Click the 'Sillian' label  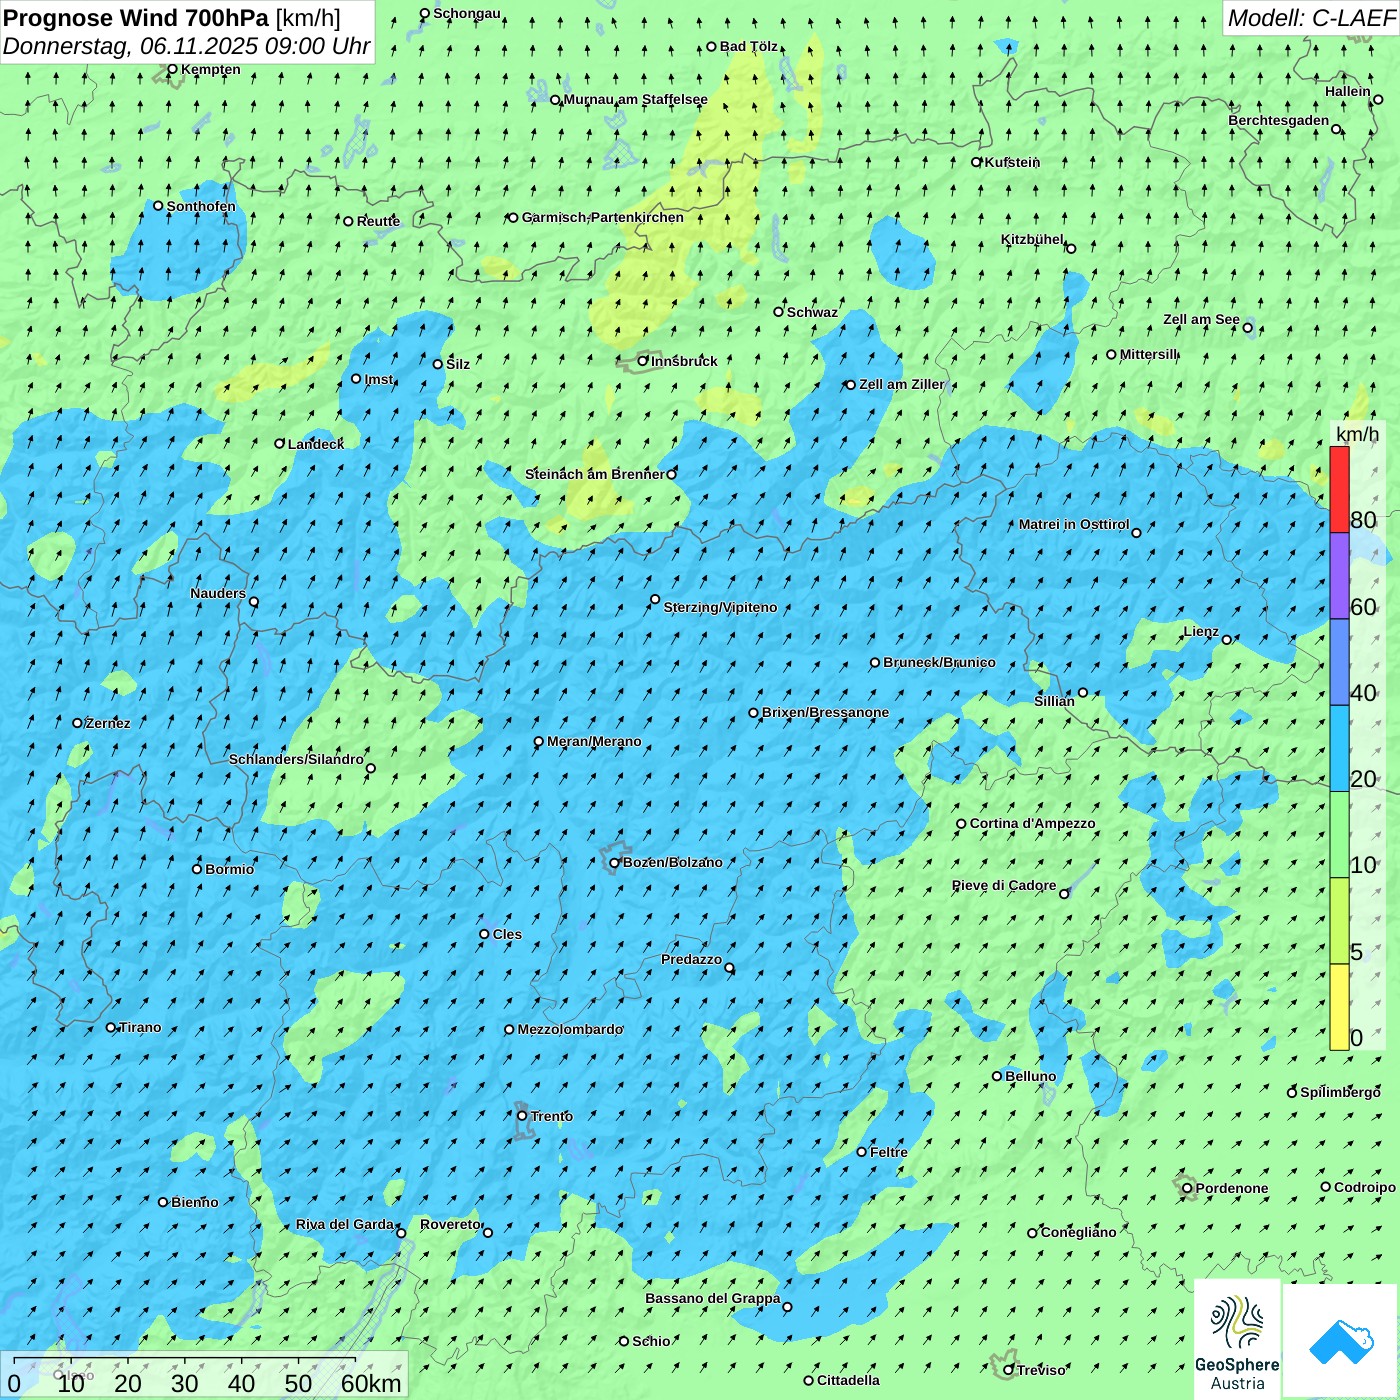pyautogui.click(x=1054, y=701)
